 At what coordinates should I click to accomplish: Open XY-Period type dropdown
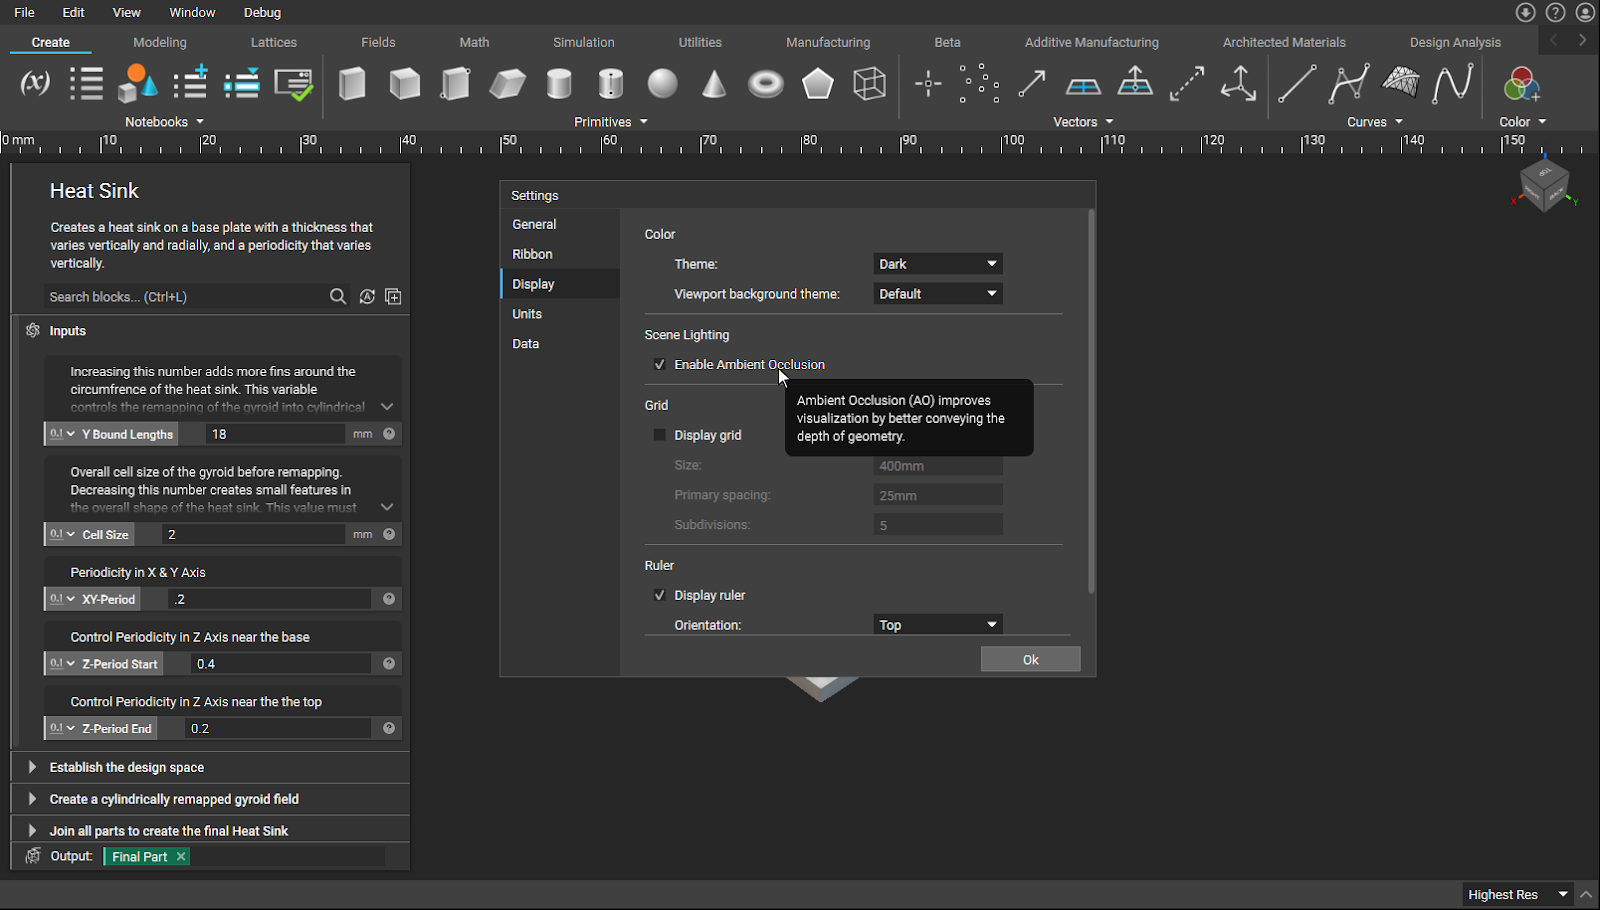click(62, 599)
